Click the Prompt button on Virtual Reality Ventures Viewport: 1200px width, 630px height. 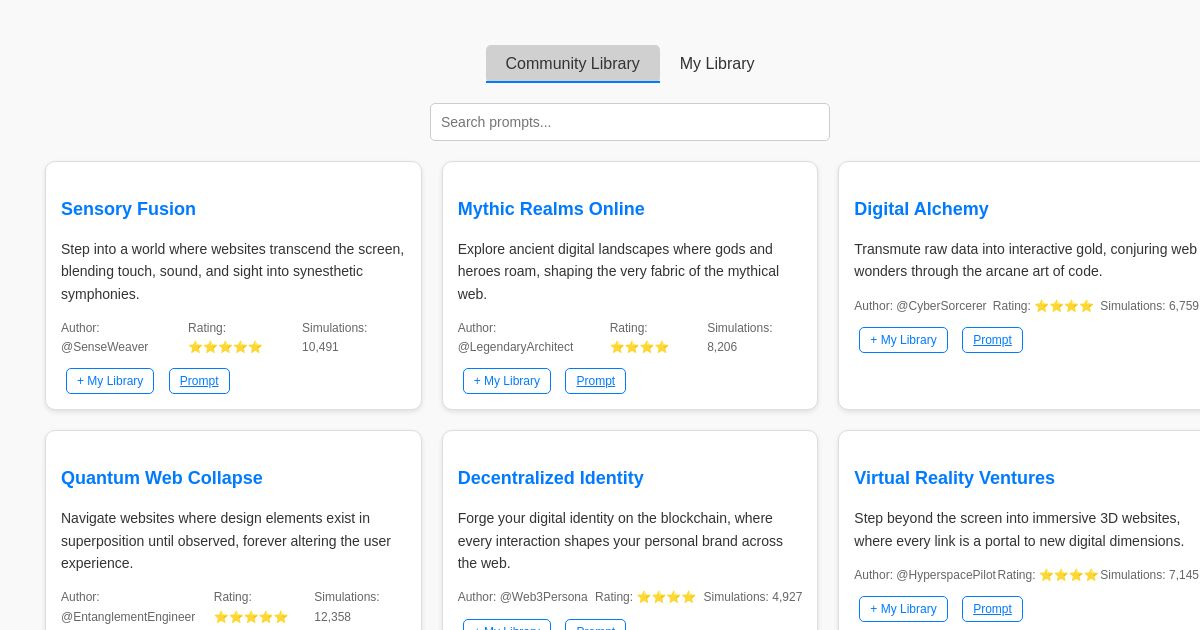[x=992, y=609]
